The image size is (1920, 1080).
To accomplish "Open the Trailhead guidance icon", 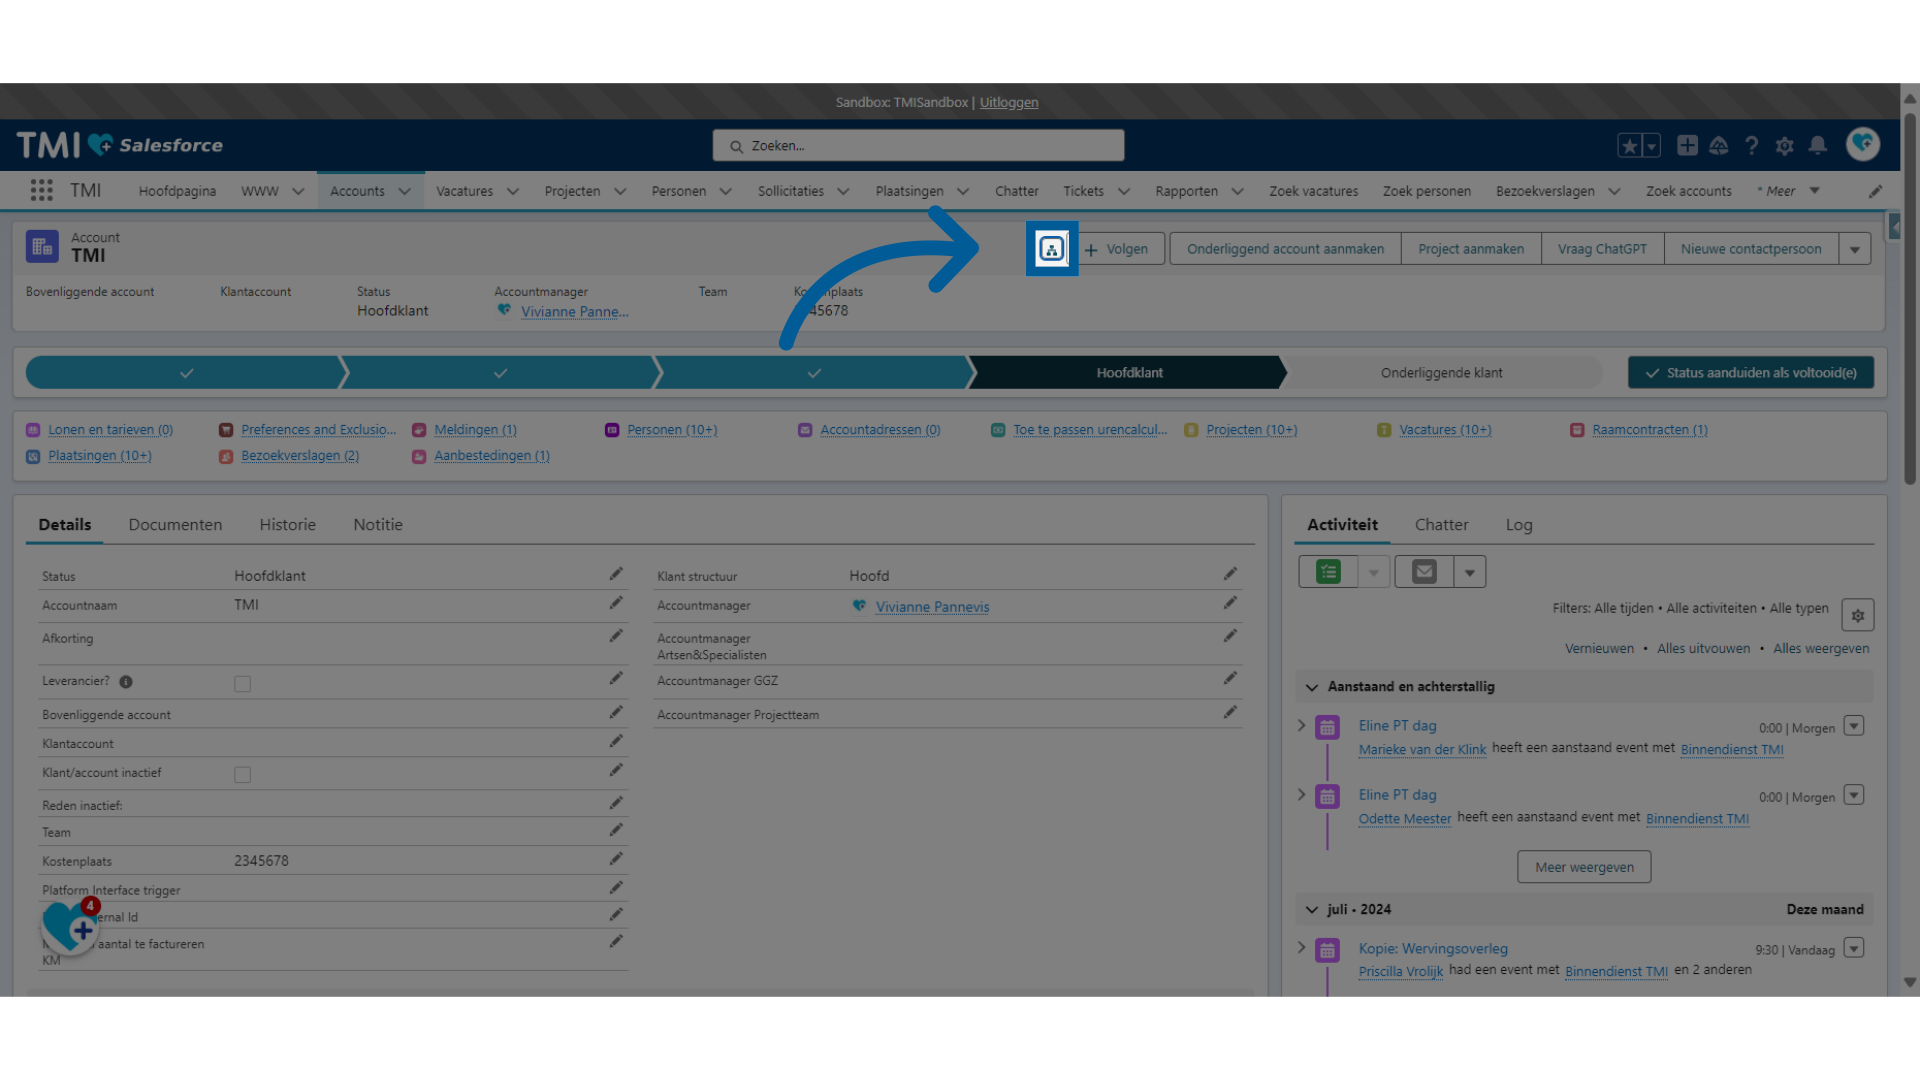I will [1719, 146].
